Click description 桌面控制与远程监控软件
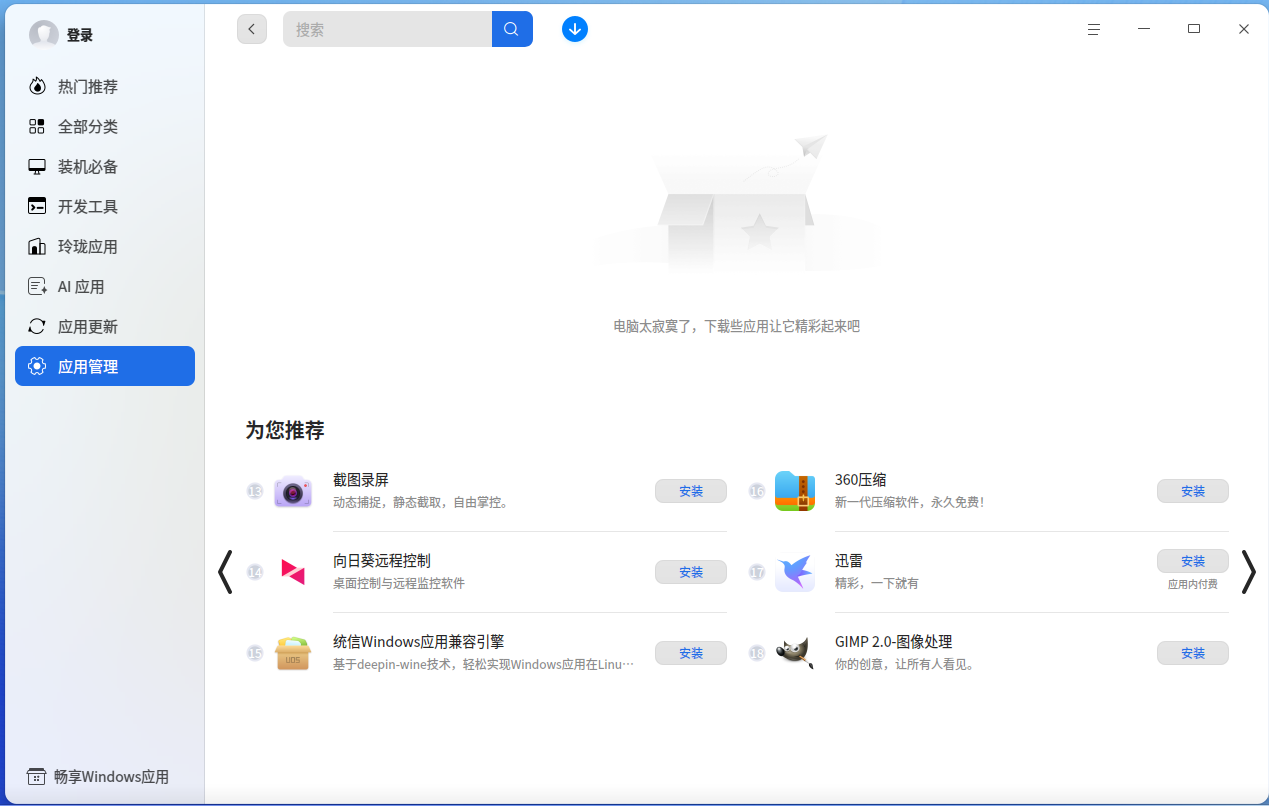This screenshot has width=1269, height=806. 399,583
